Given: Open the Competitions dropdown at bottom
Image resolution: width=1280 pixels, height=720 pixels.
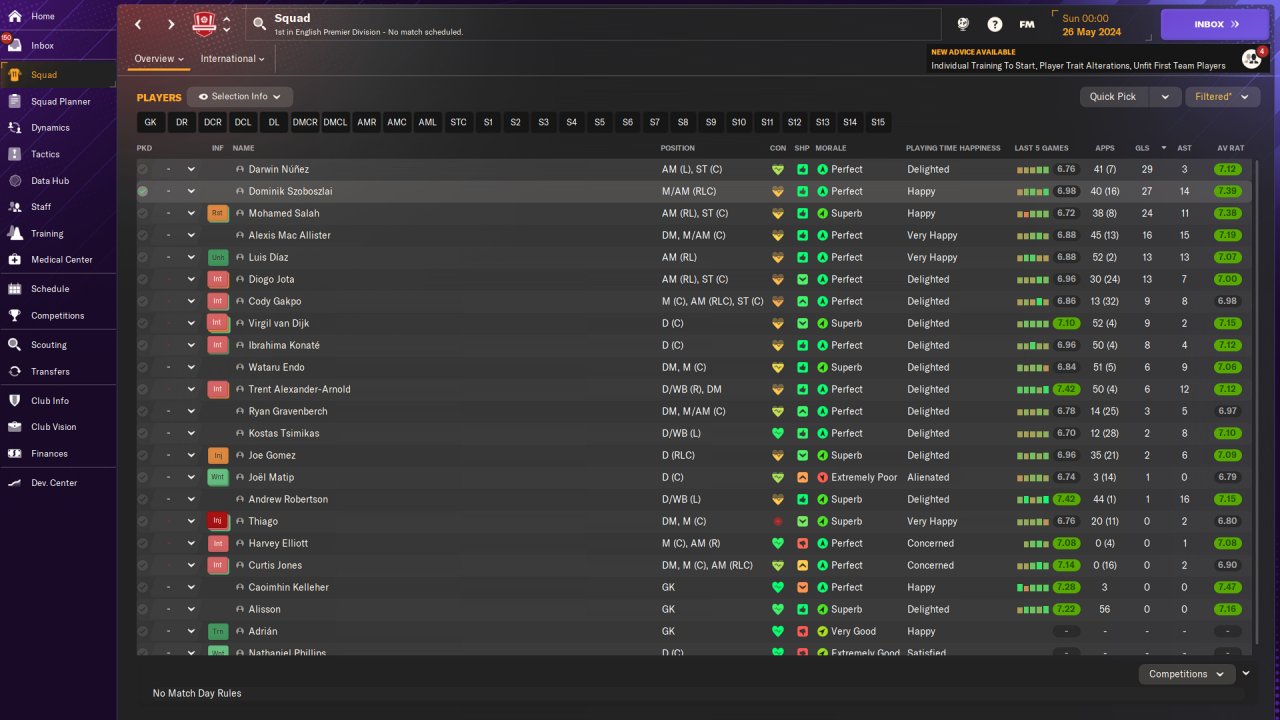Looking at the screenshot, I should (x=1186, y=674).
